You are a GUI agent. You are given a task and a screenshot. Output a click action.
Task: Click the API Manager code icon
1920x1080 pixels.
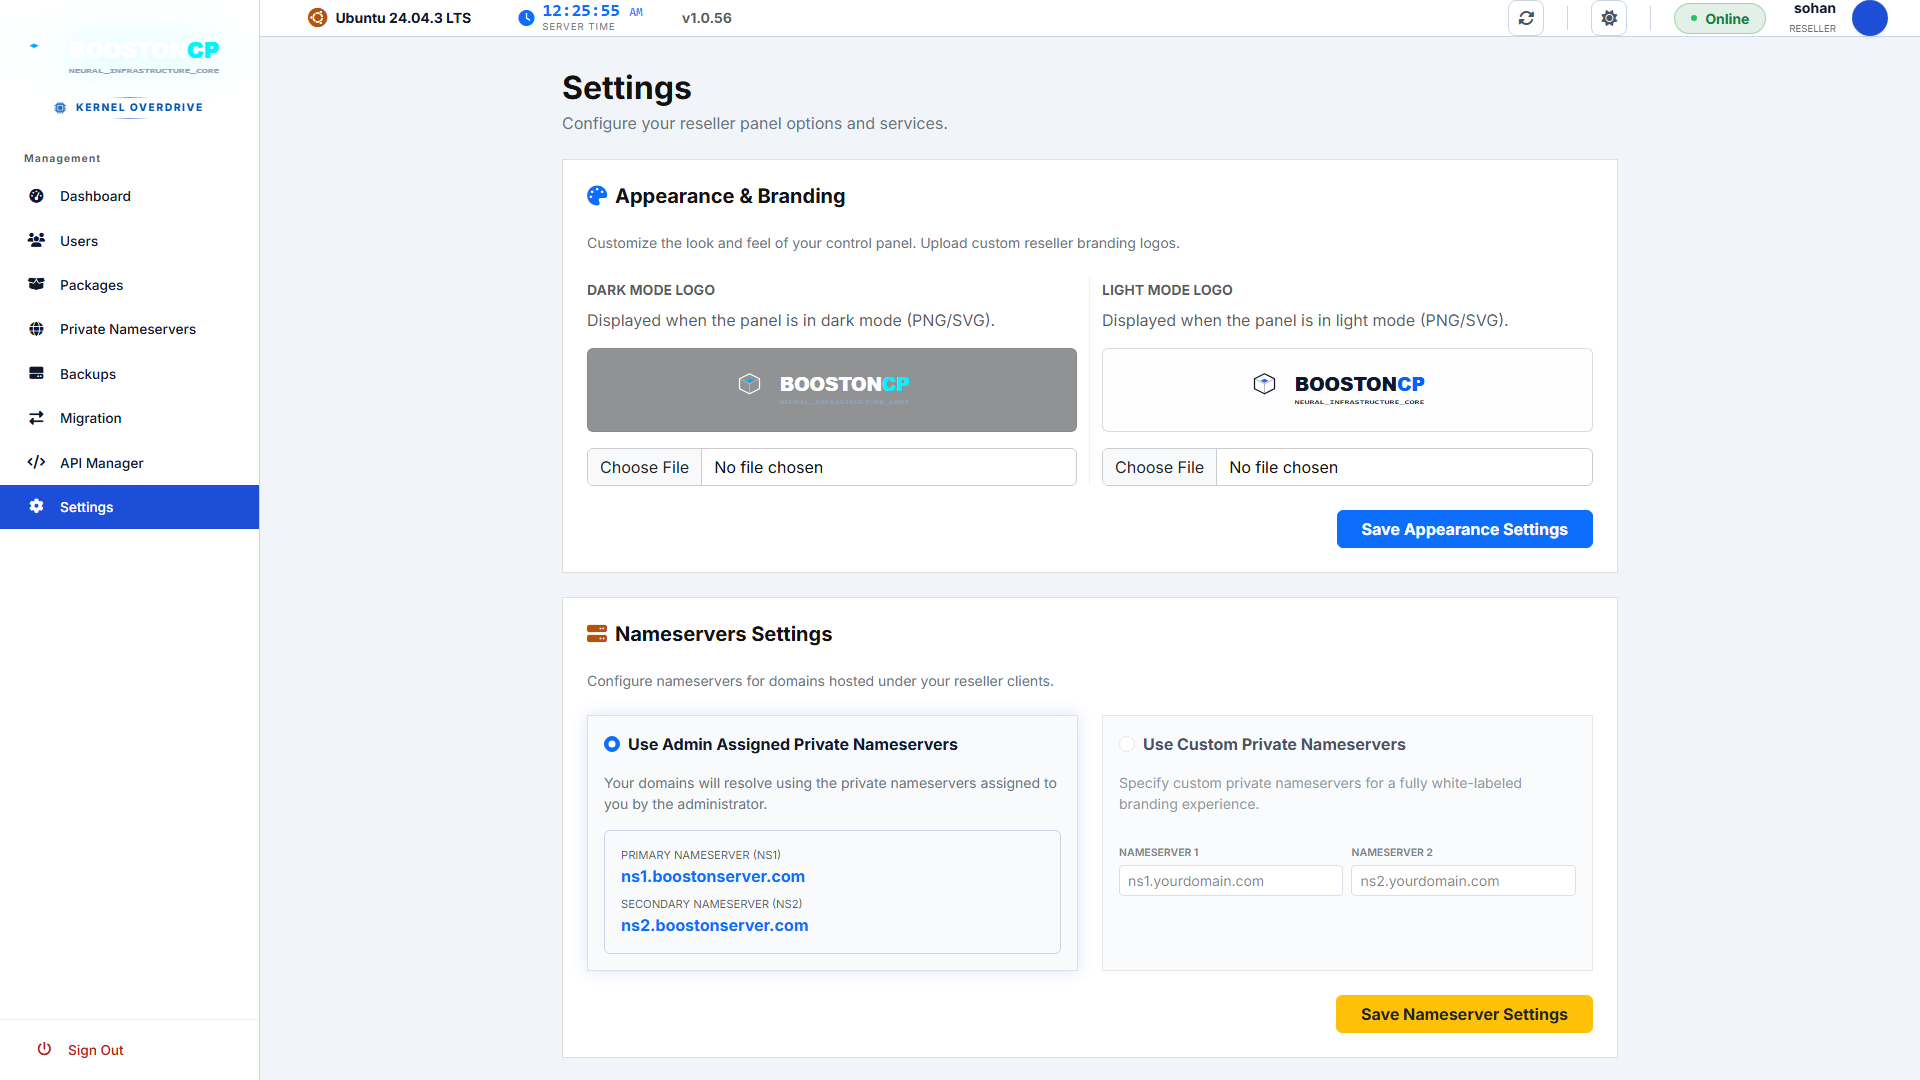tap(36, 462)
